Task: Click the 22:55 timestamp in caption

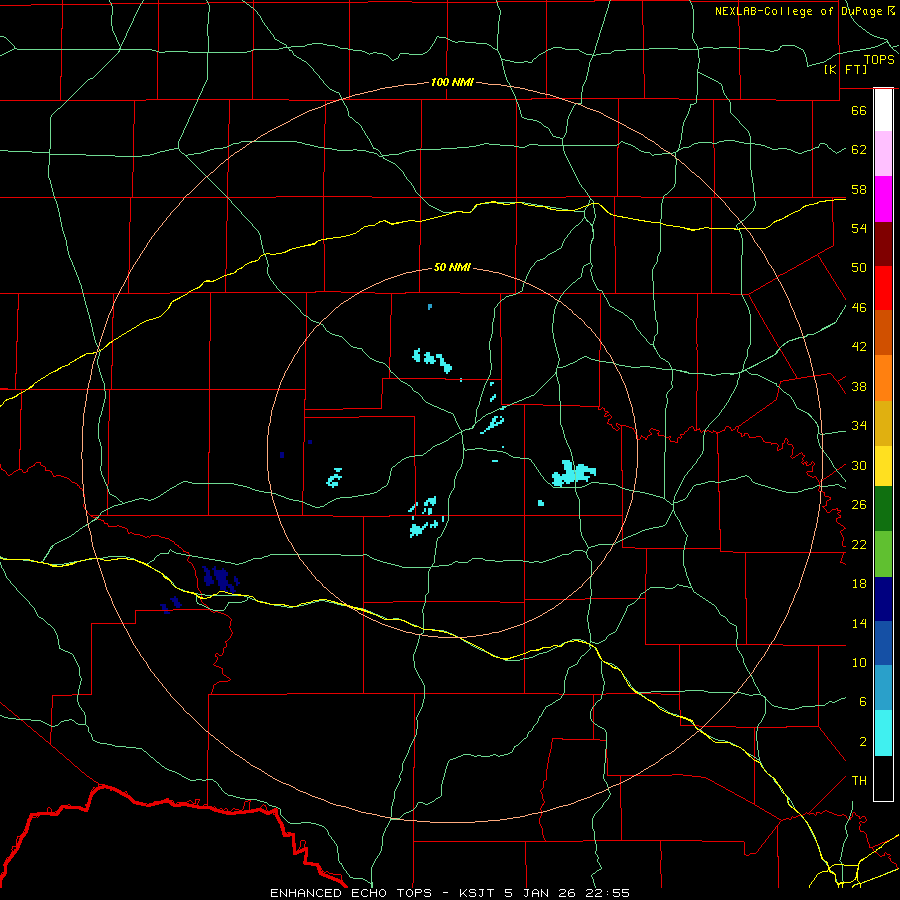Action: pos(608,893)
